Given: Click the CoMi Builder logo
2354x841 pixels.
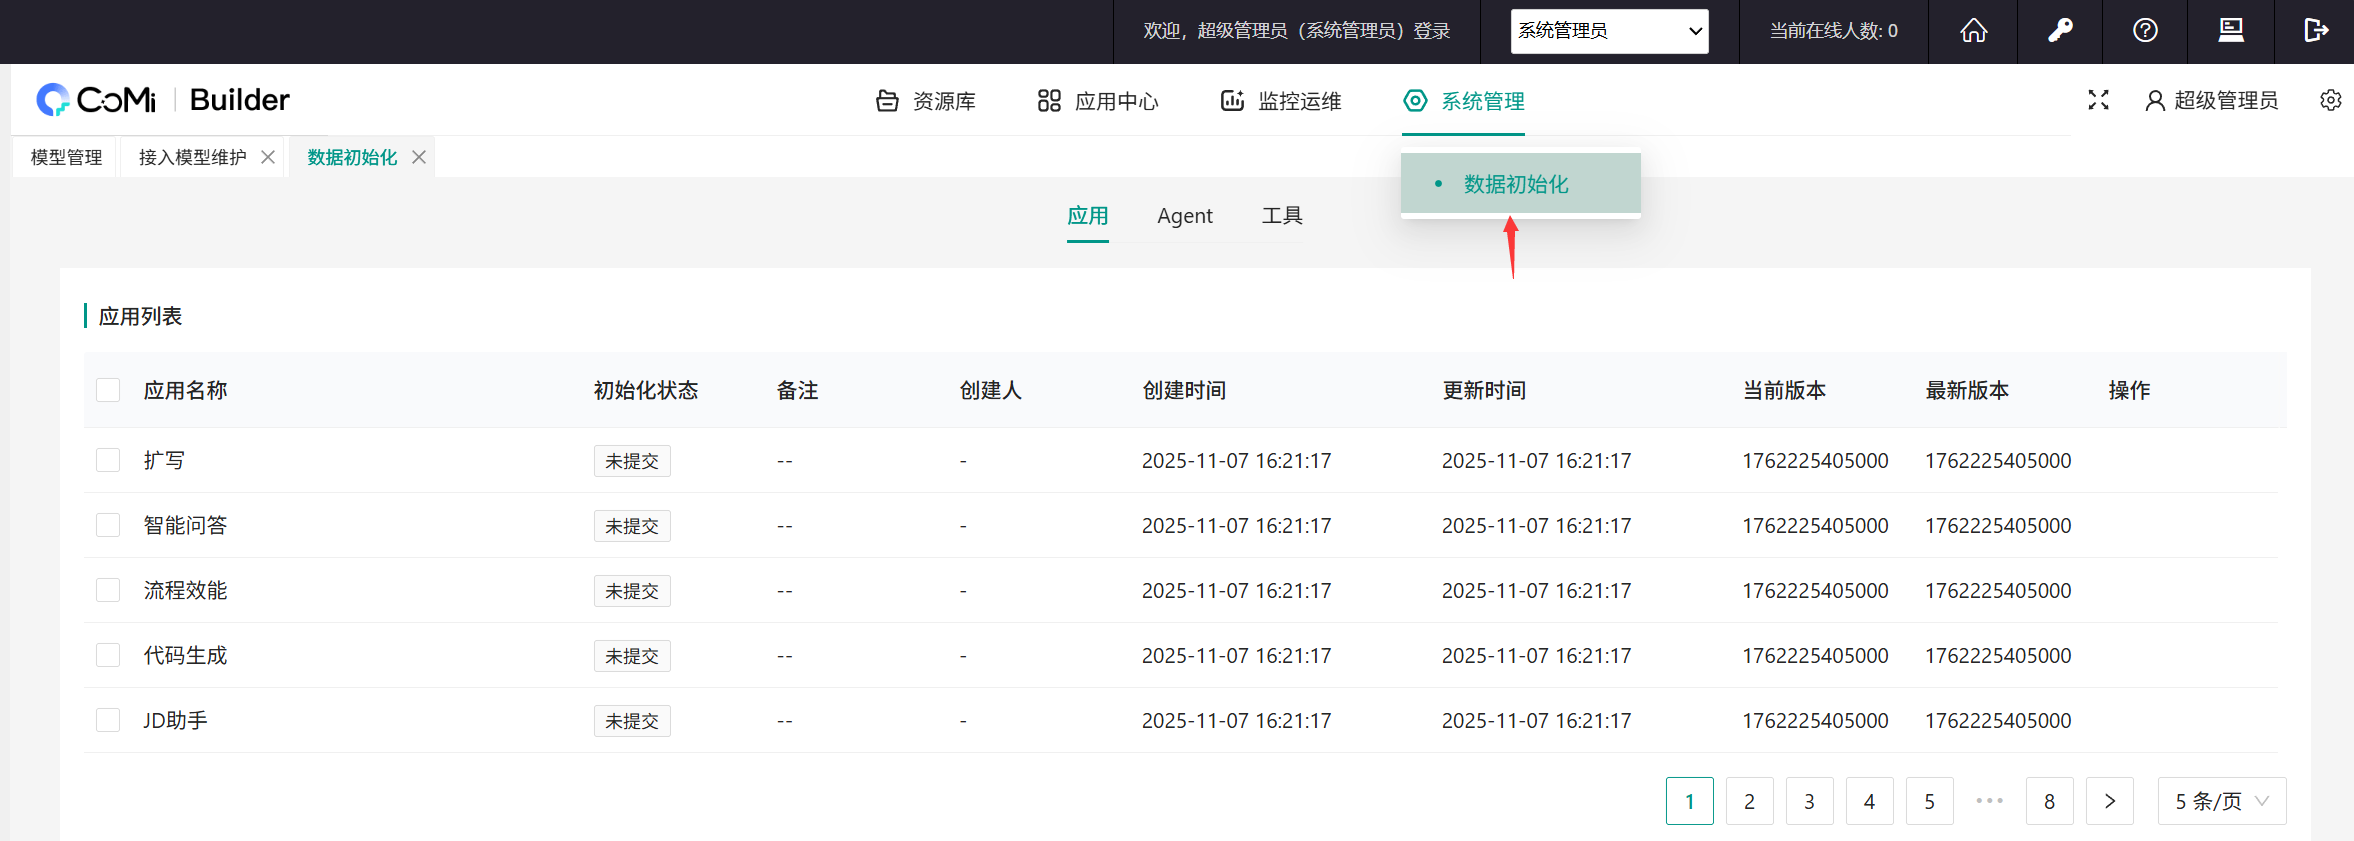Looking at the screenshot, I should pos(163,100).
